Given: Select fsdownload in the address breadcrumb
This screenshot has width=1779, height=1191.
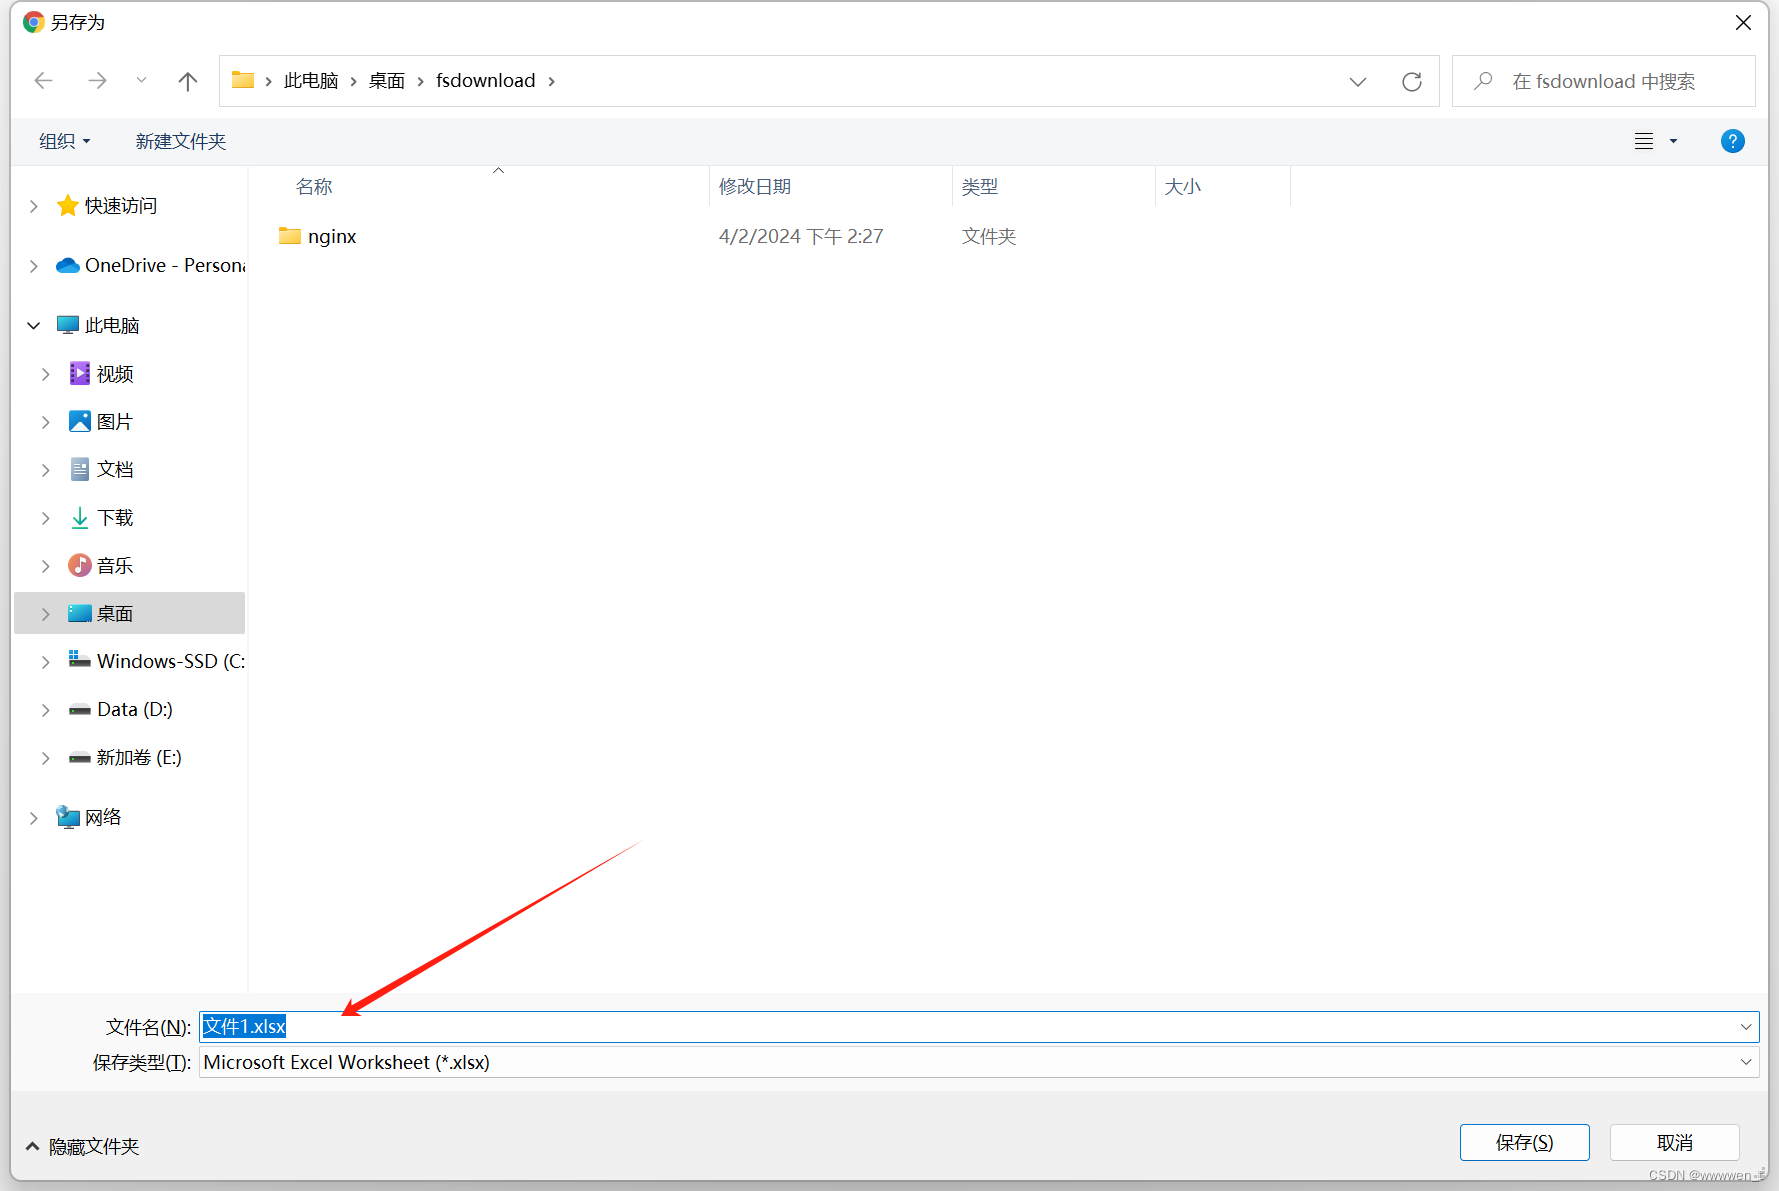Looking at the screenshot, I should tap(486, 81).
